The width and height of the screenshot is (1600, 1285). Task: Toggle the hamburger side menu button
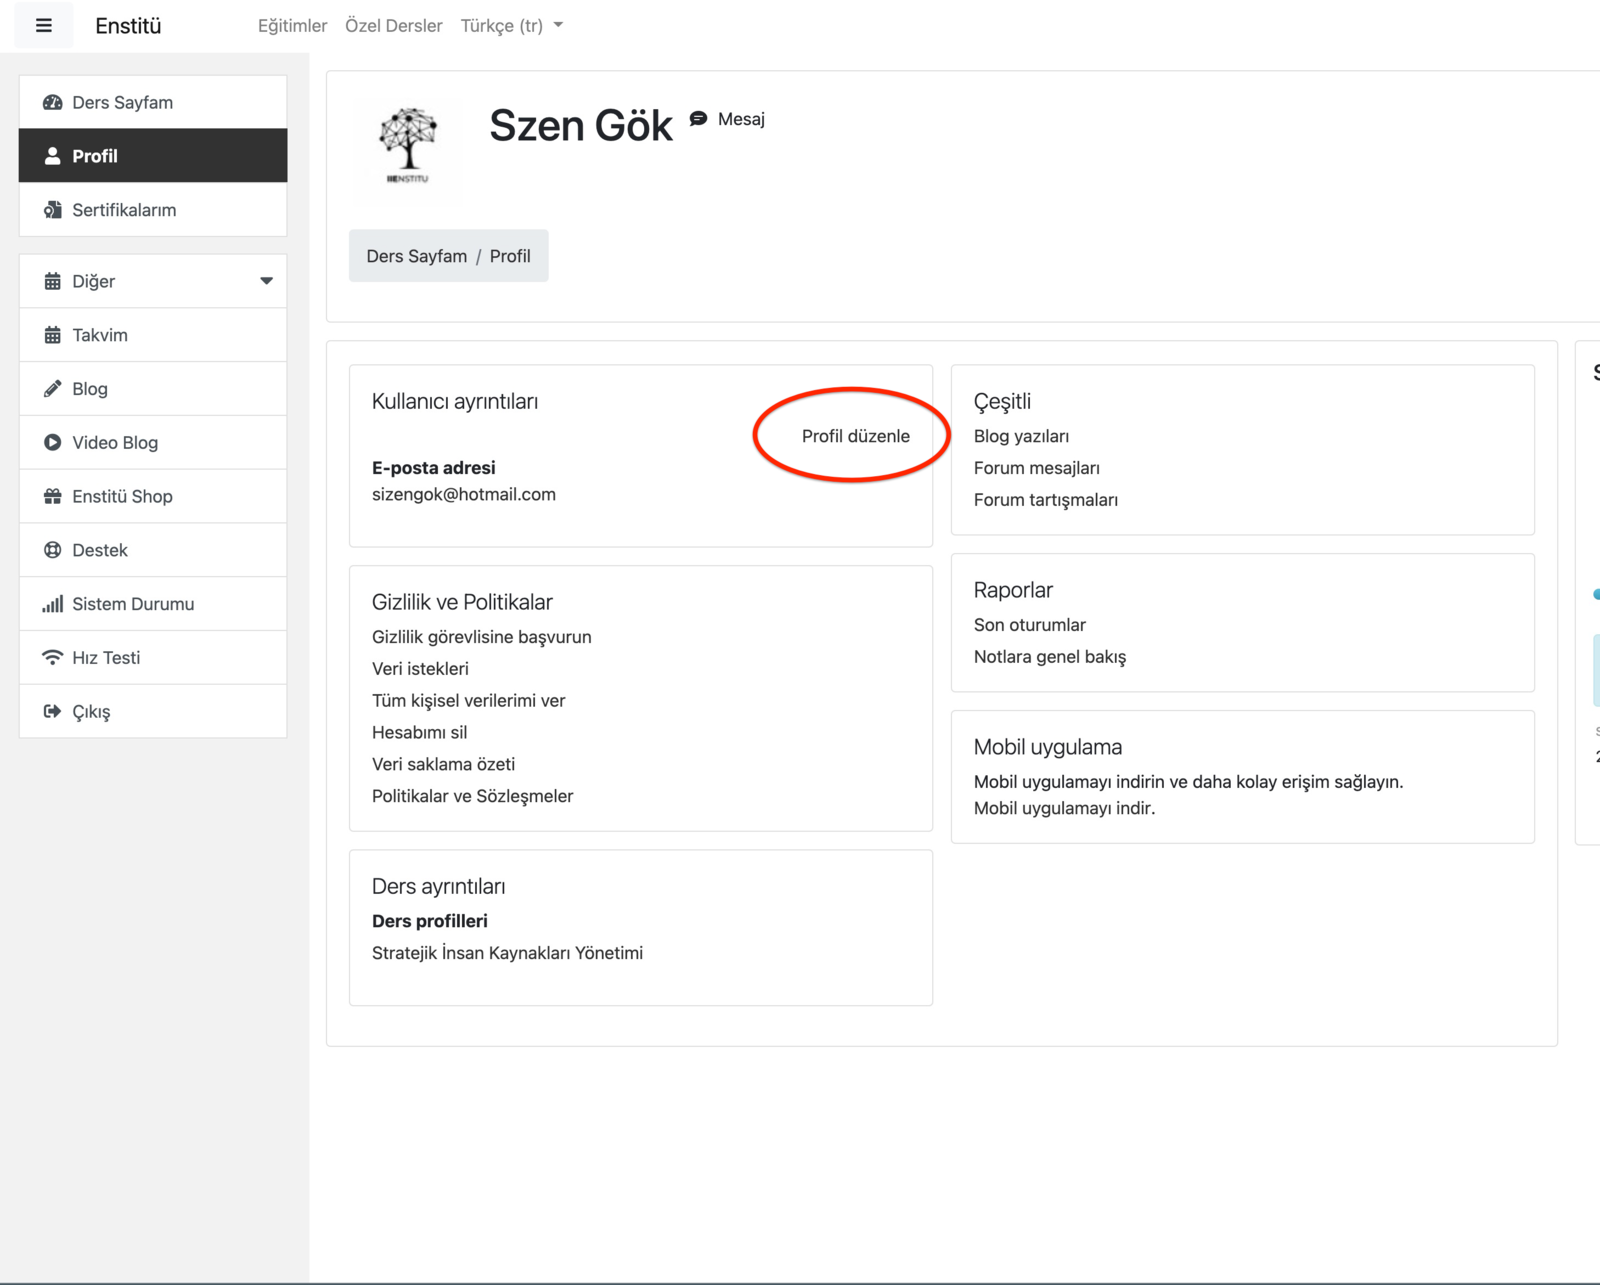44,26
